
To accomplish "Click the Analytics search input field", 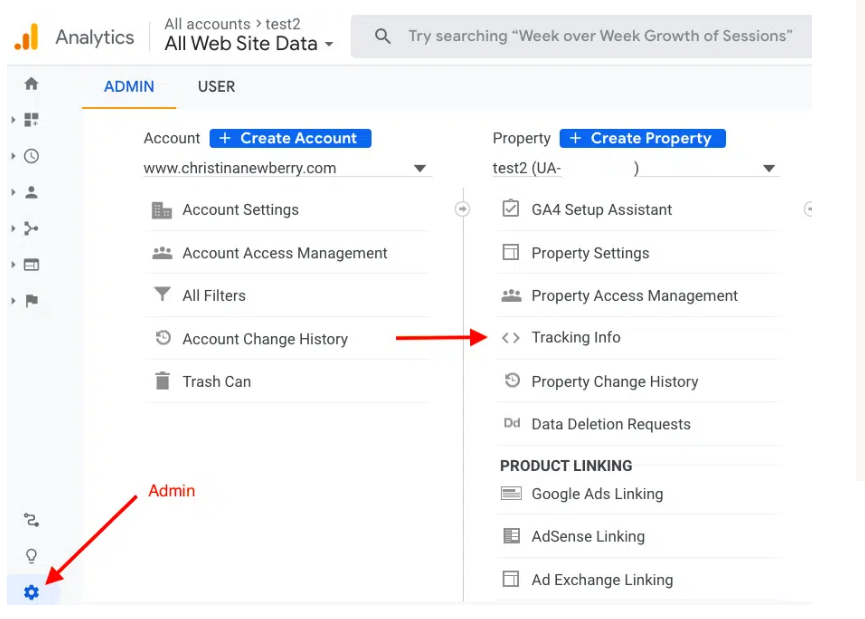I will click(581, 36).
